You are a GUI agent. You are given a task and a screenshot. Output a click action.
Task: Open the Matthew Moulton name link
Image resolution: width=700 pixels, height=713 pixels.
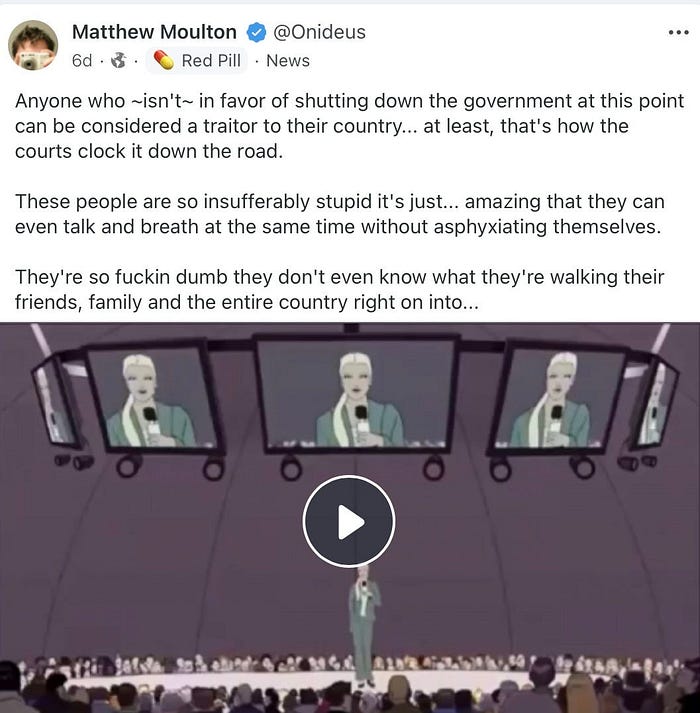point(154,32)
